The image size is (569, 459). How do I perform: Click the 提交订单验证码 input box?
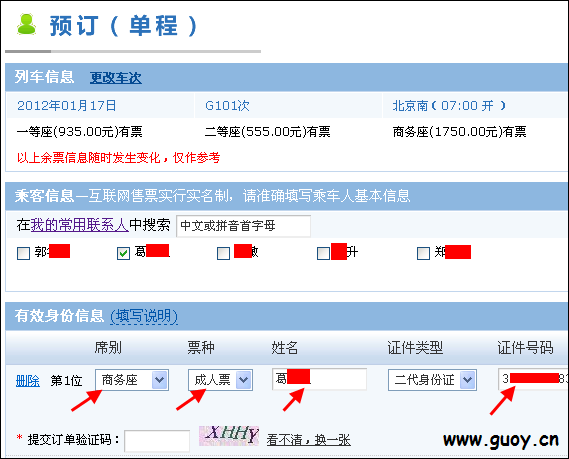pos(157,441)
